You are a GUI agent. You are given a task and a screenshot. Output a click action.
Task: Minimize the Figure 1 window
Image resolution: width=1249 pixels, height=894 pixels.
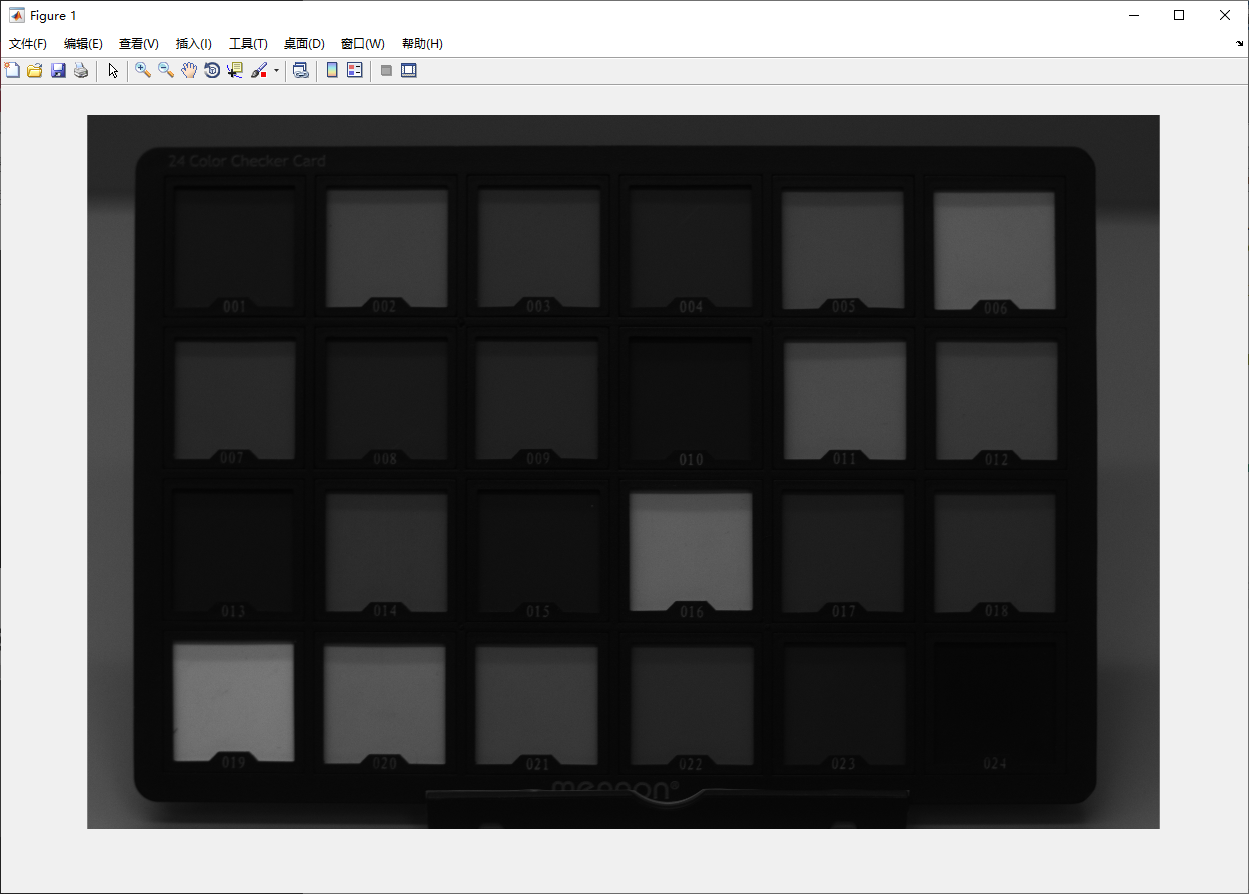(x=1134, y=15)
